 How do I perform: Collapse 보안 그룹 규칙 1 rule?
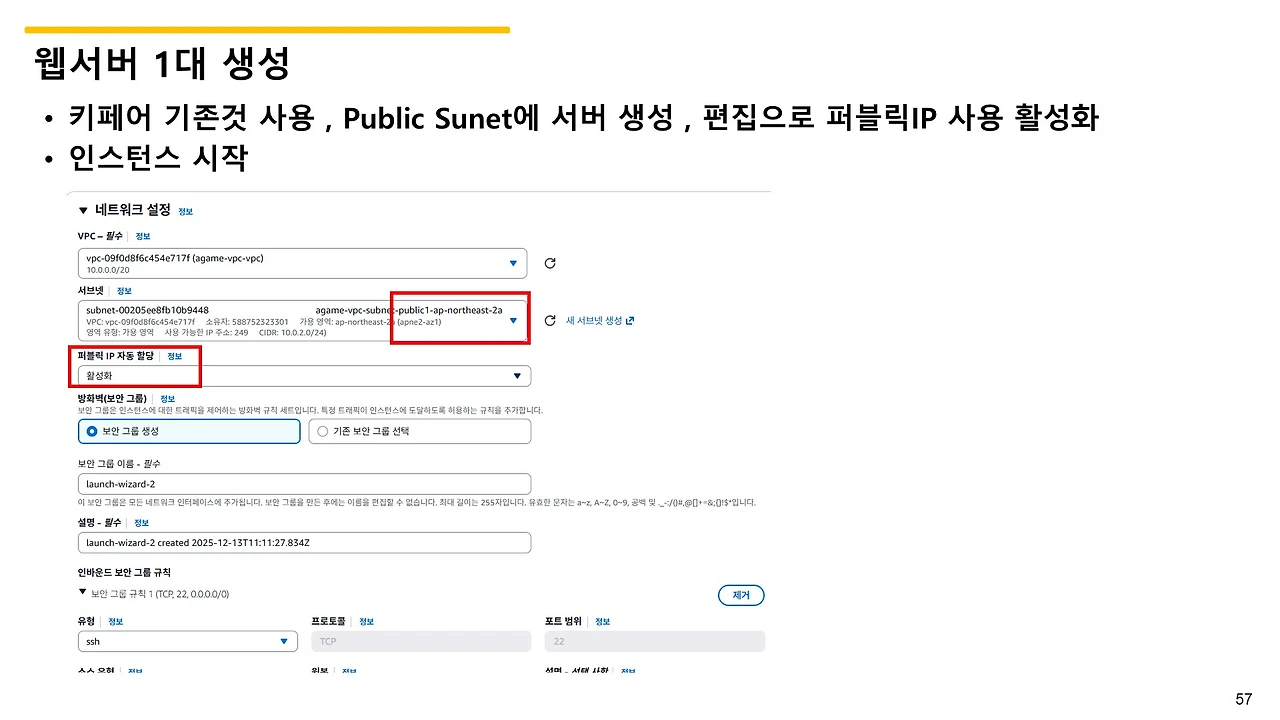pyautogui.click(x=82, y=591)
